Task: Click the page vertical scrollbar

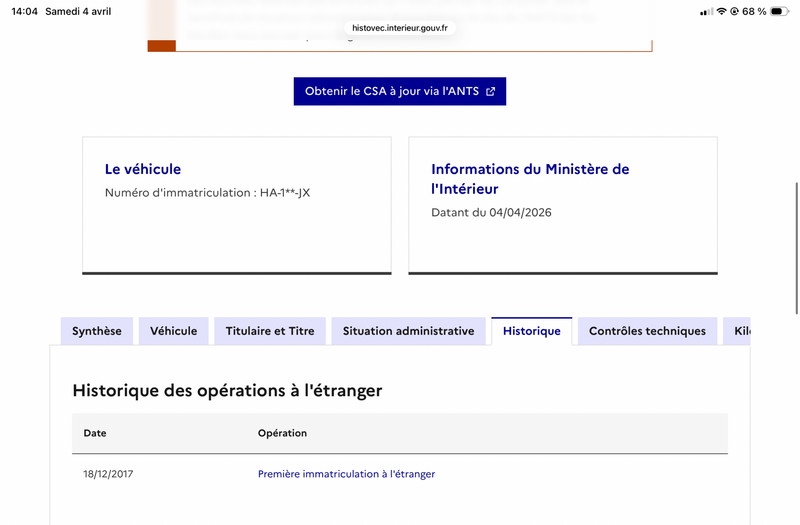Action: point(796,248)
